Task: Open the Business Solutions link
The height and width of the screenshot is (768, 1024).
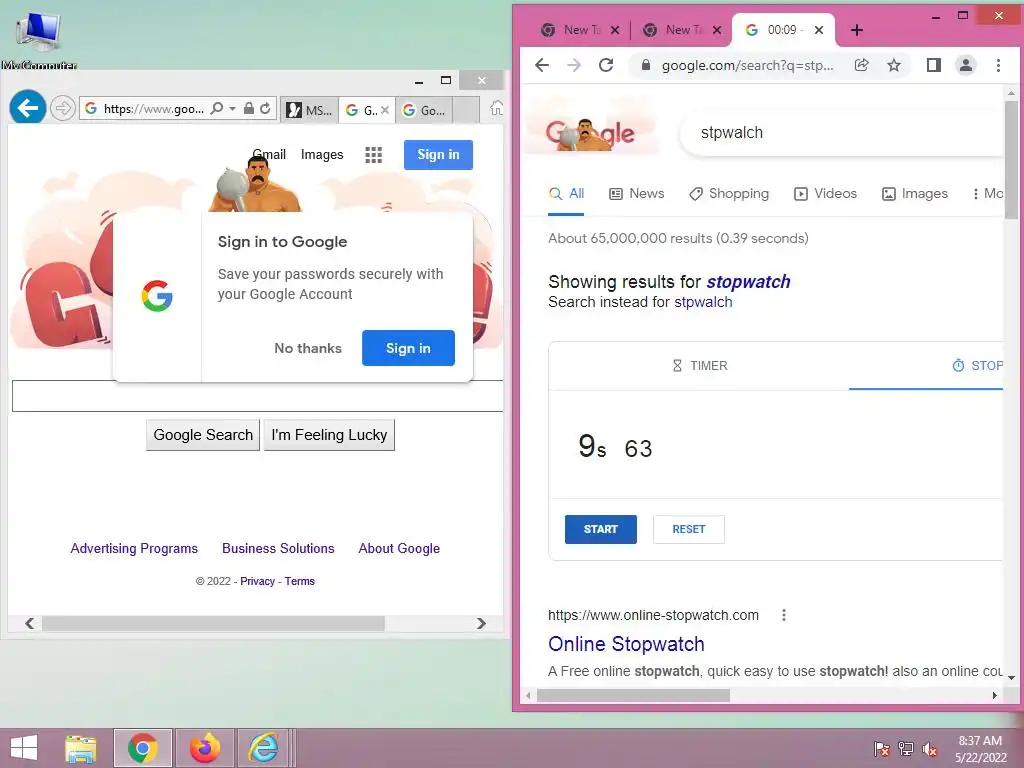Action: (278, 549)
